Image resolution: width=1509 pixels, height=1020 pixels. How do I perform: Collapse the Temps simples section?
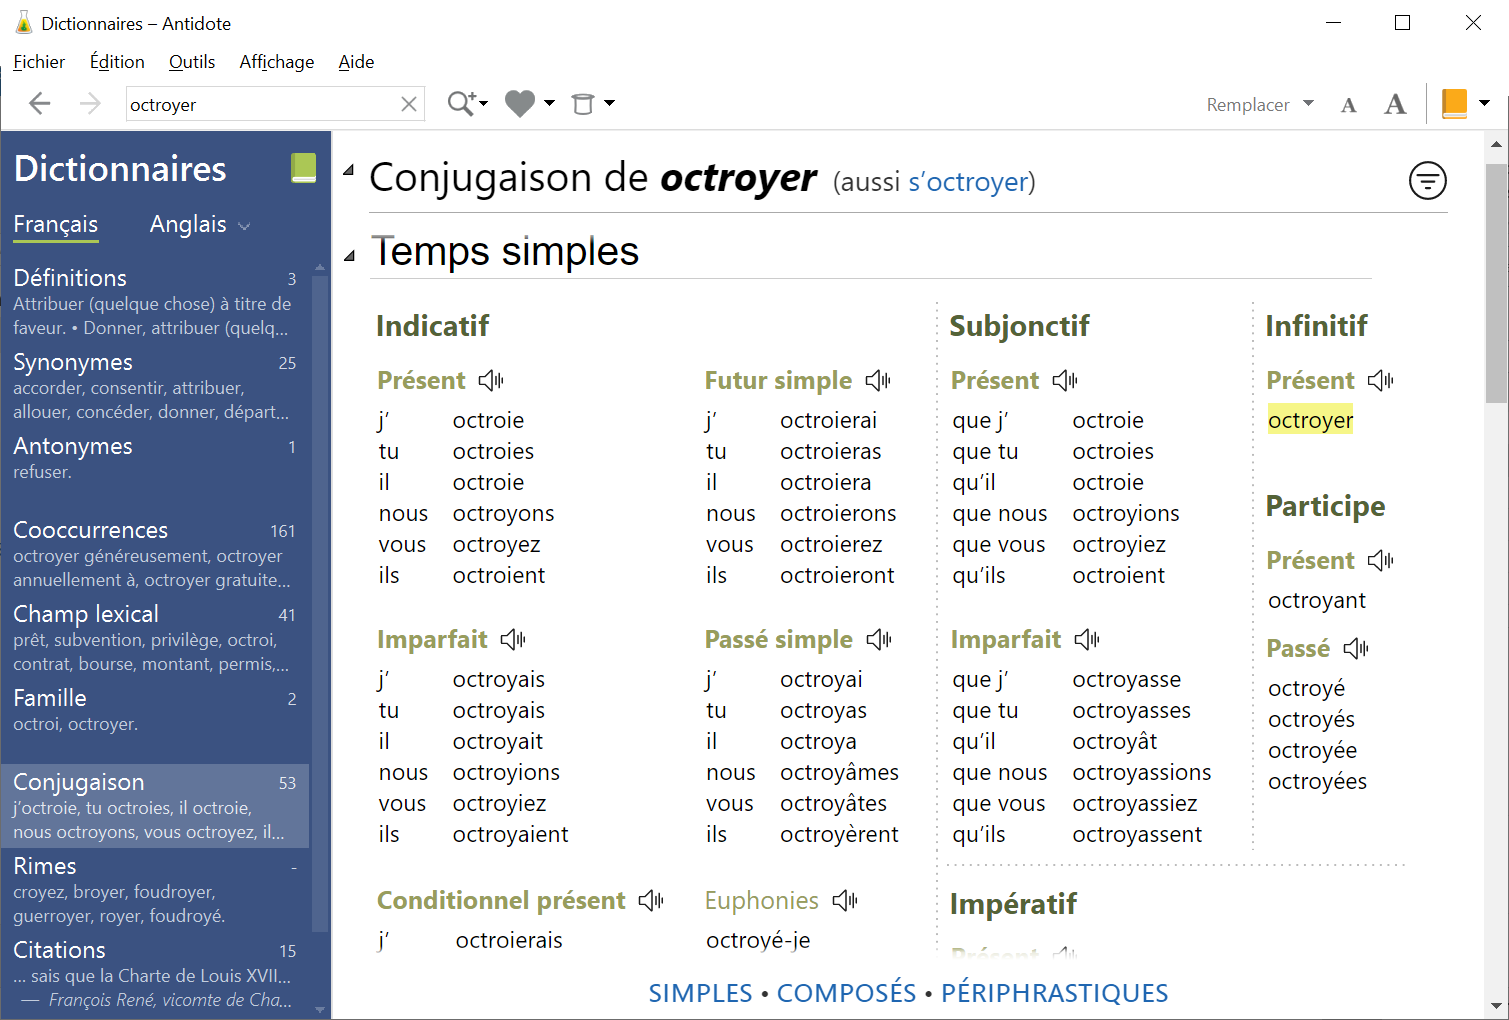point(350,256)
